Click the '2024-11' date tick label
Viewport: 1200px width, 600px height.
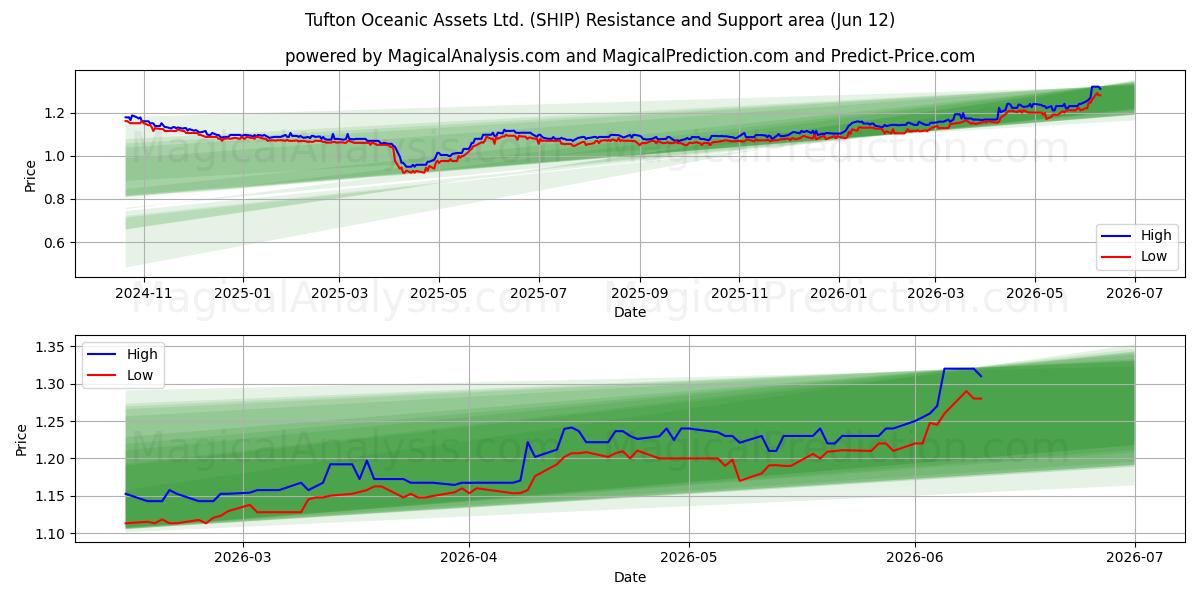coord(143,294)
